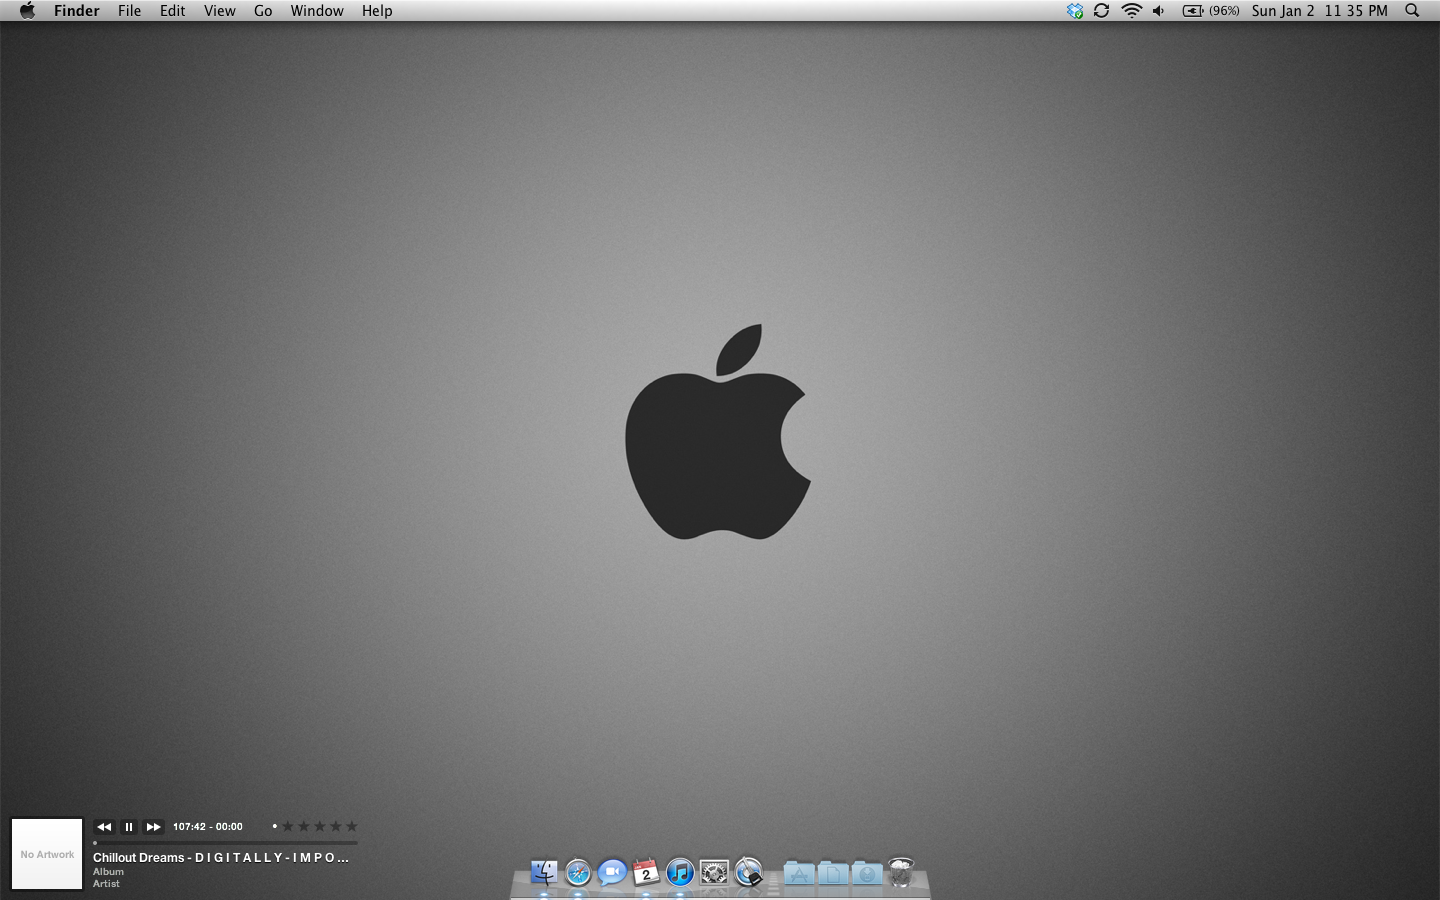This screenshot has height=900, width=1440.
Task: Skip to next track in music widget
Action: (x=153, y=827)
